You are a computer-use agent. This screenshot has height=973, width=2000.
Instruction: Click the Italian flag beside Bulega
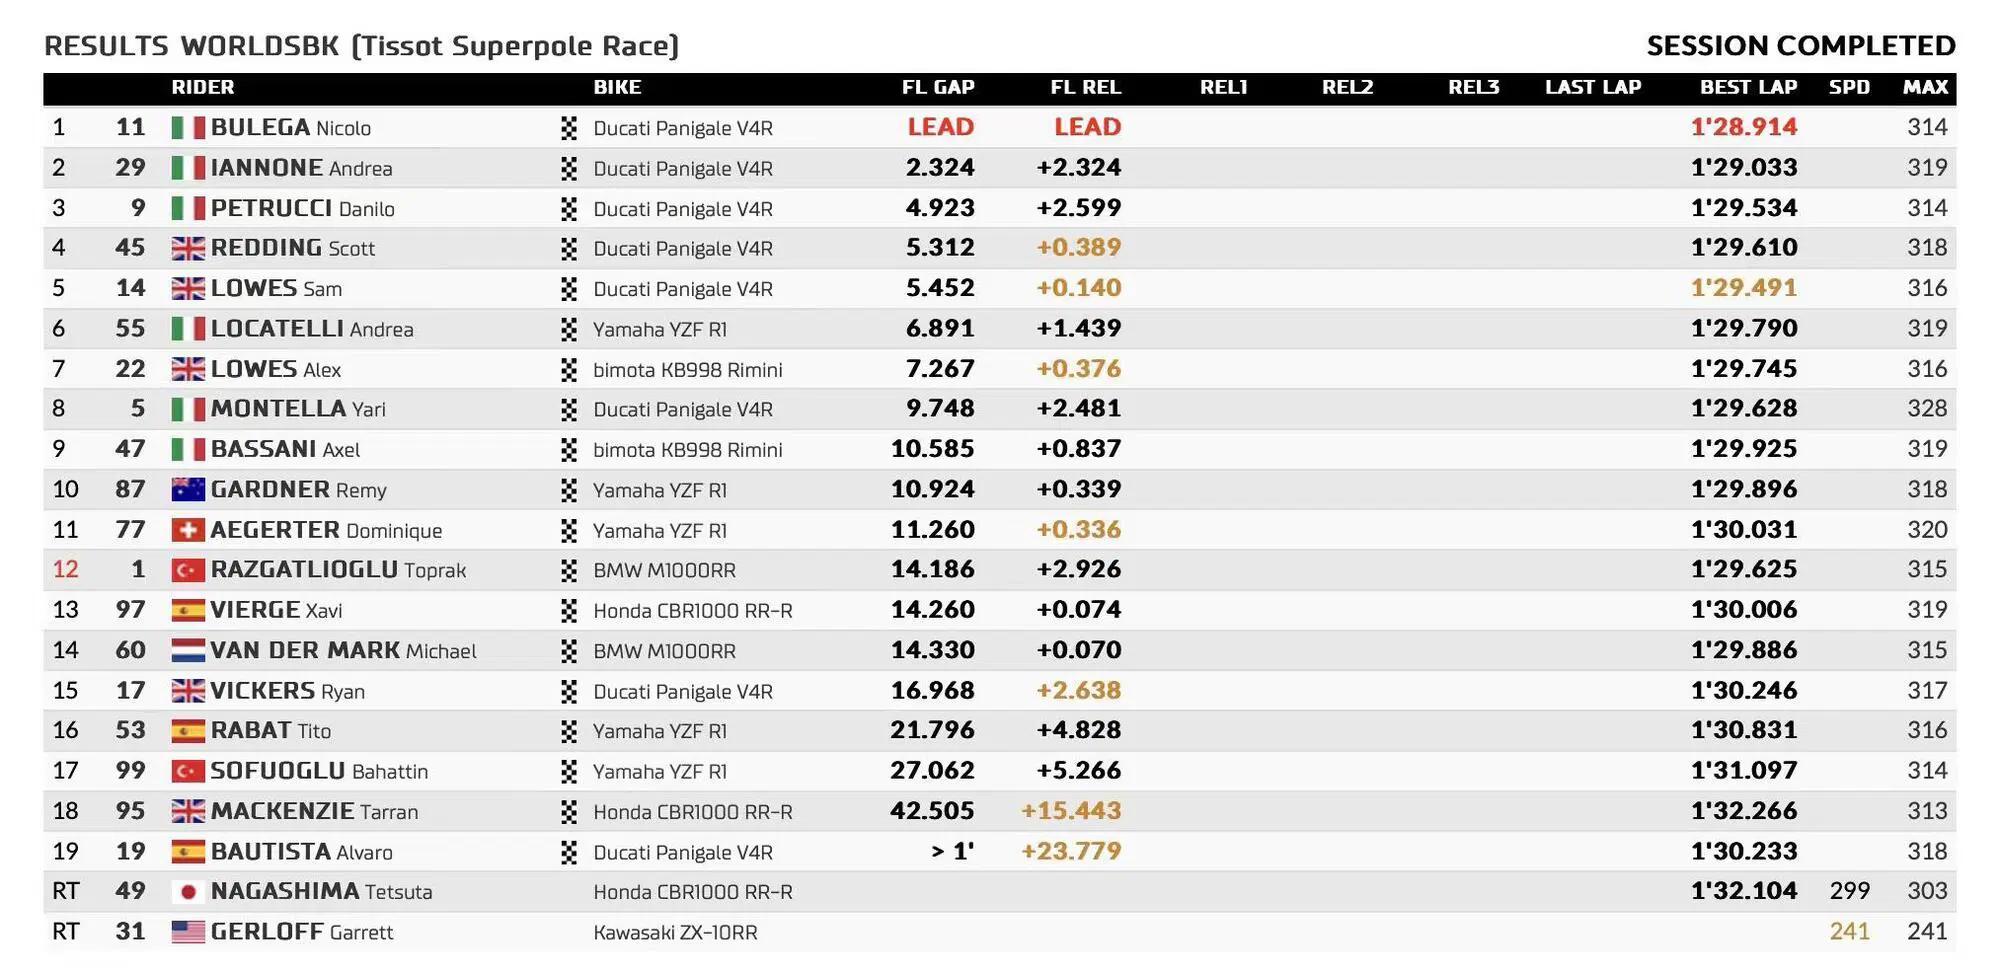click(x=188, y=128)
